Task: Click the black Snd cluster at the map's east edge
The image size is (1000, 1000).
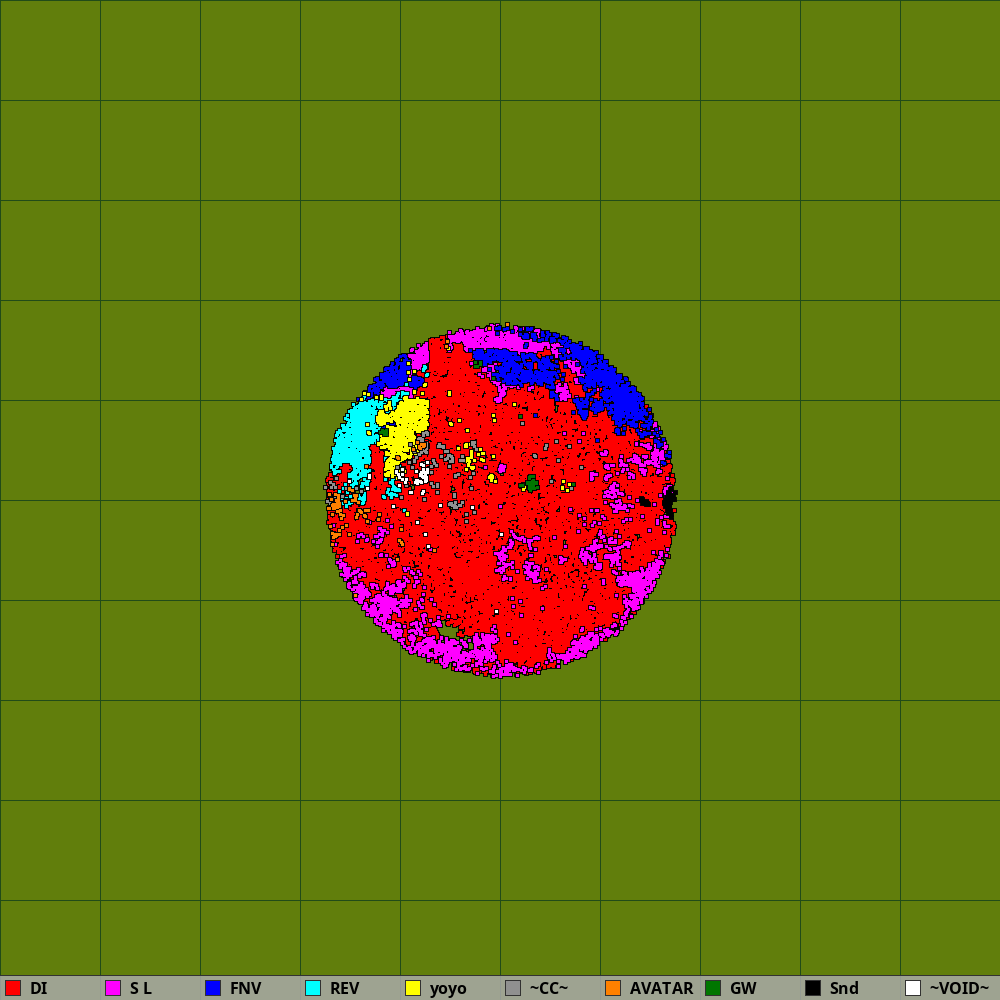Action: 668,501
